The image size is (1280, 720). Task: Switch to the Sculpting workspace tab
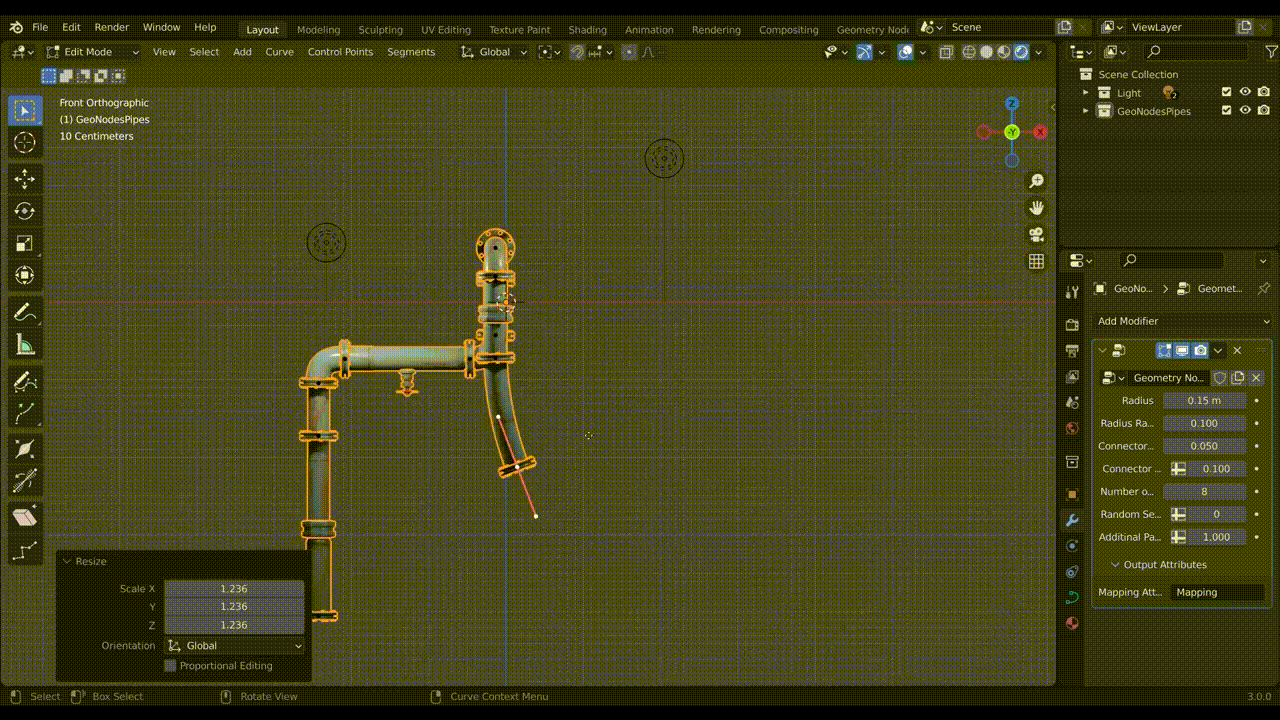coord(380,29)
